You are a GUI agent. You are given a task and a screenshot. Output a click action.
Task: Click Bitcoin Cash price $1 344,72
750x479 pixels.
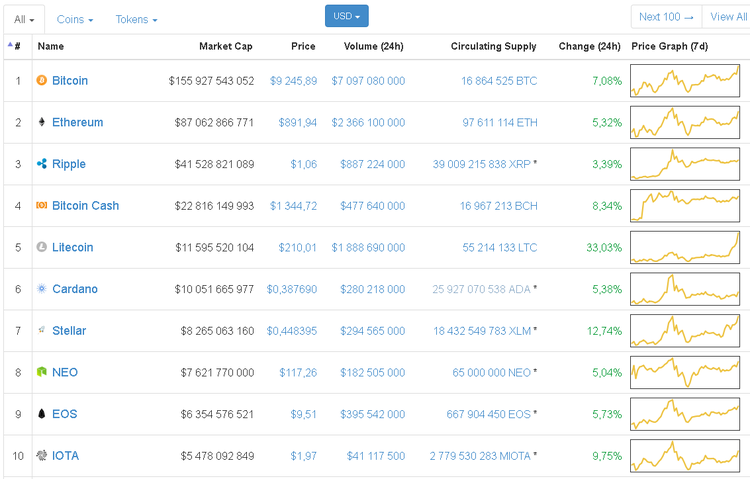293,206
